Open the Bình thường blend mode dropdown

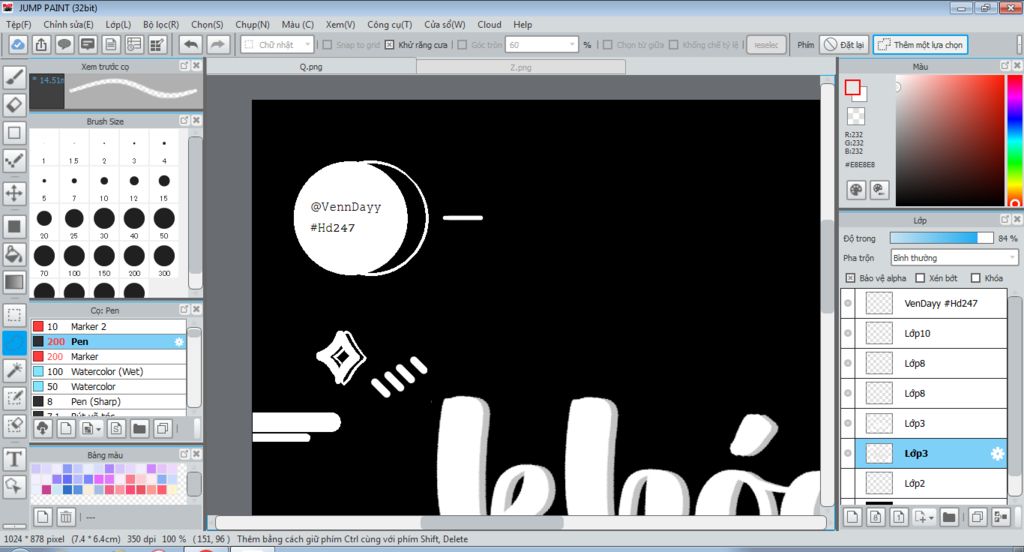tap(954, 258)
